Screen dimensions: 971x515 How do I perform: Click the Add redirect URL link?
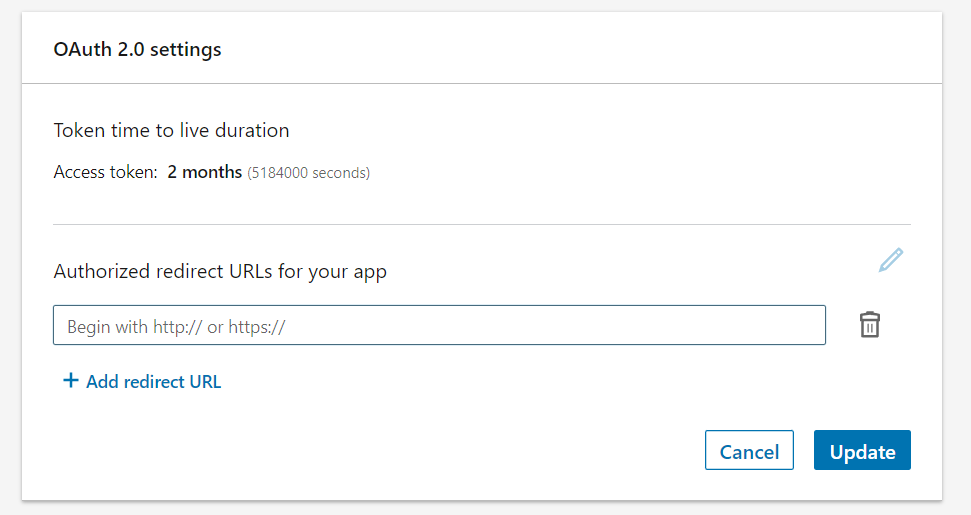point(142,381)
